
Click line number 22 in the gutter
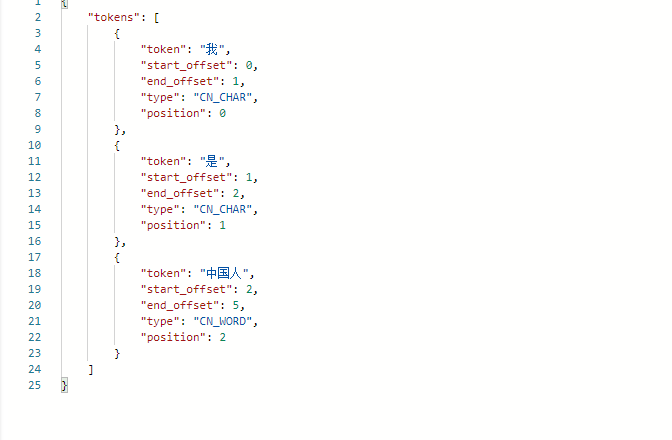point(35,337)
